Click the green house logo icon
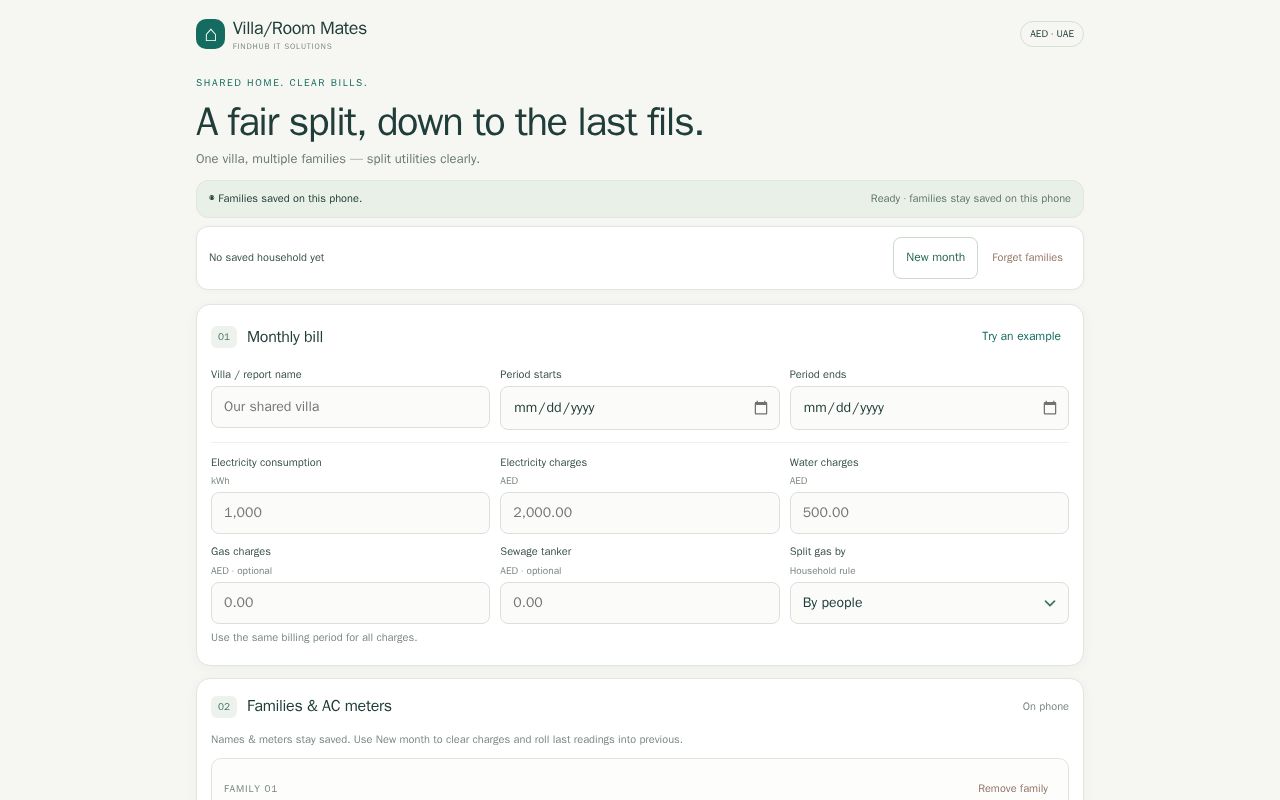This screenshot has width=1280, height=800. click(210, 34)
